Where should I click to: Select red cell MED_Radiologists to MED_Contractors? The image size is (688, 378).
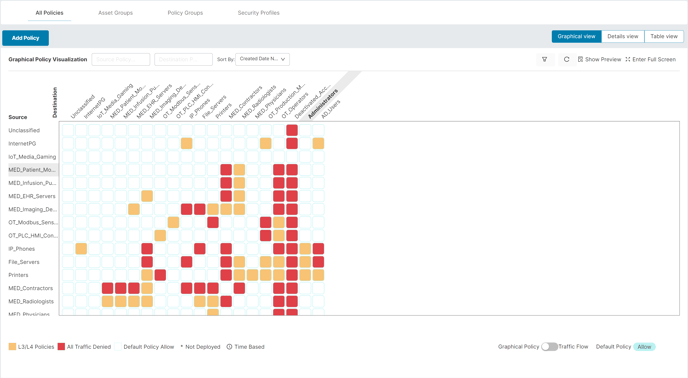(226, 302)
